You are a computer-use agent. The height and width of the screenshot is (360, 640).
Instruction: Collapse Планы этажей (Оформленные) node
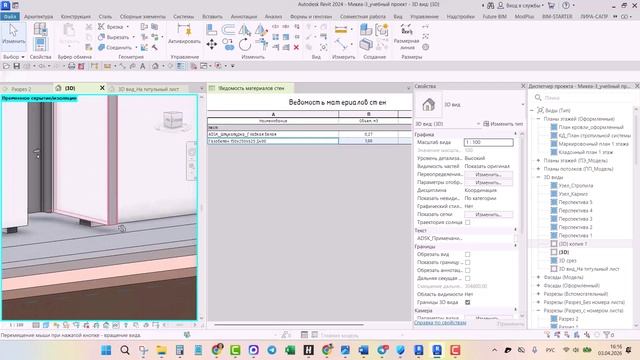click(538, 119)
